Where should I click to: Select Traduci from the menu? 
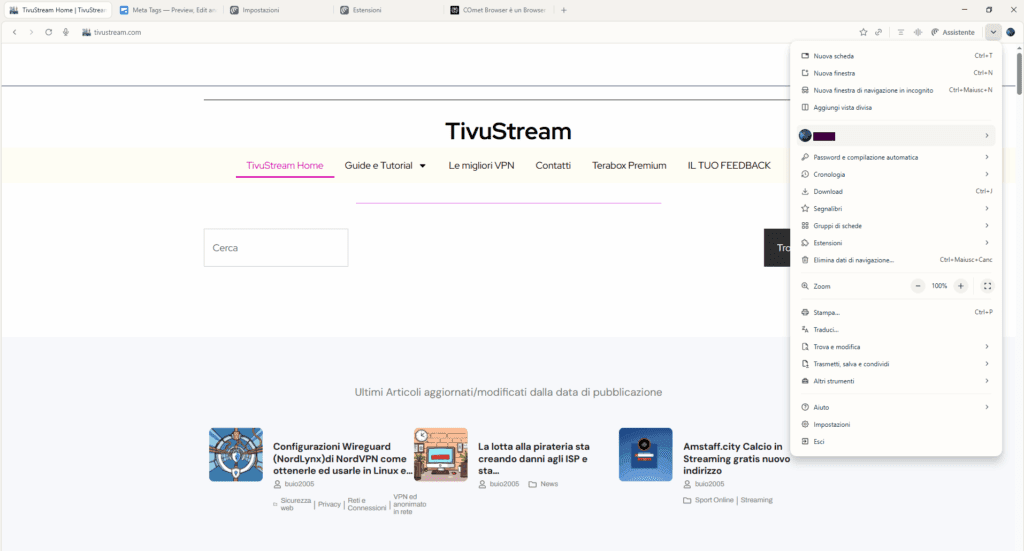pyautogui.click(x=896, y=330)
